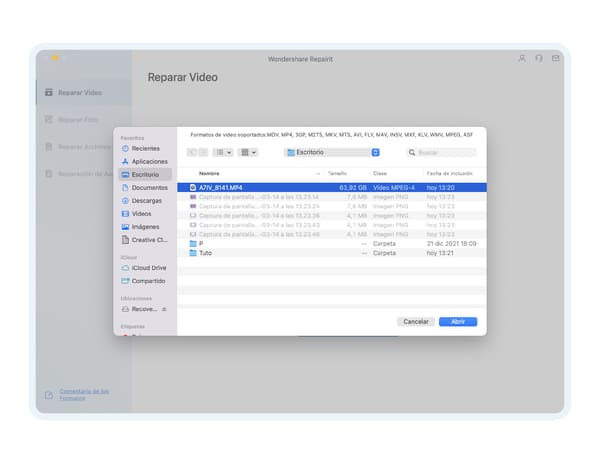The width and height of the screenshot is (600, 463).
Task: Click the Buscar search field
Action: [441, 152]
